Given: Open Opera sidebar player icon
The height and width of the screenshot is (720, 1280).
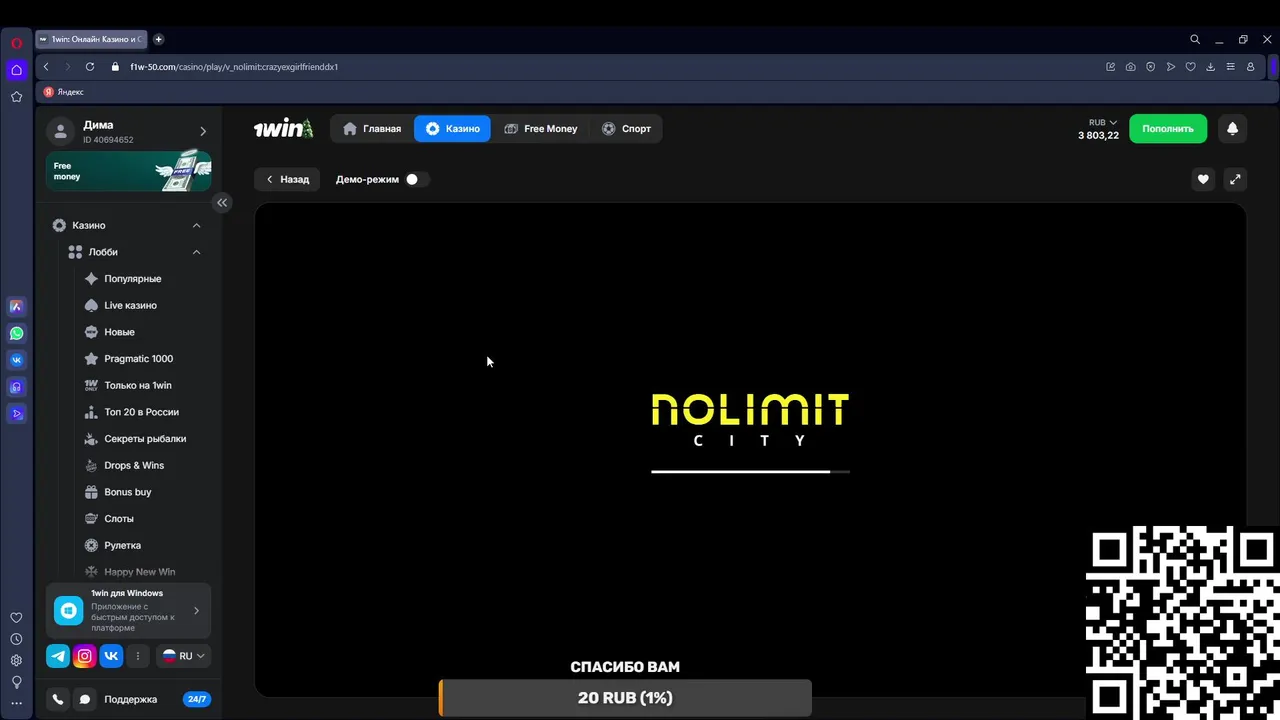Looking at the screenshot, I should (x=16, y=414).
